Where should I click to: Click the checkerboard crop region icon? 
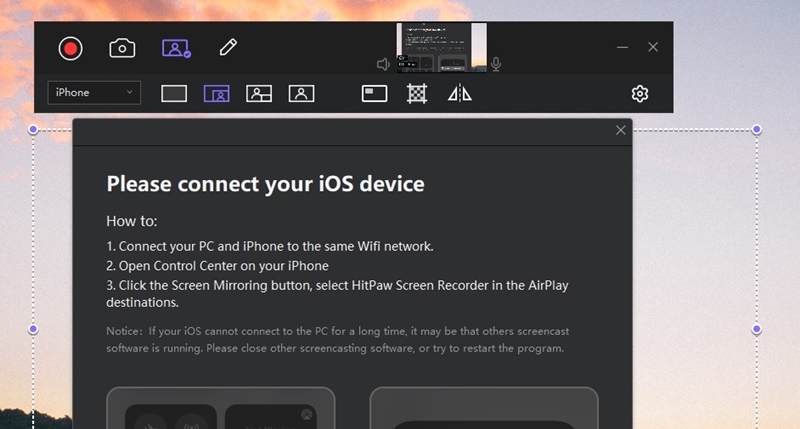(417, 93)
